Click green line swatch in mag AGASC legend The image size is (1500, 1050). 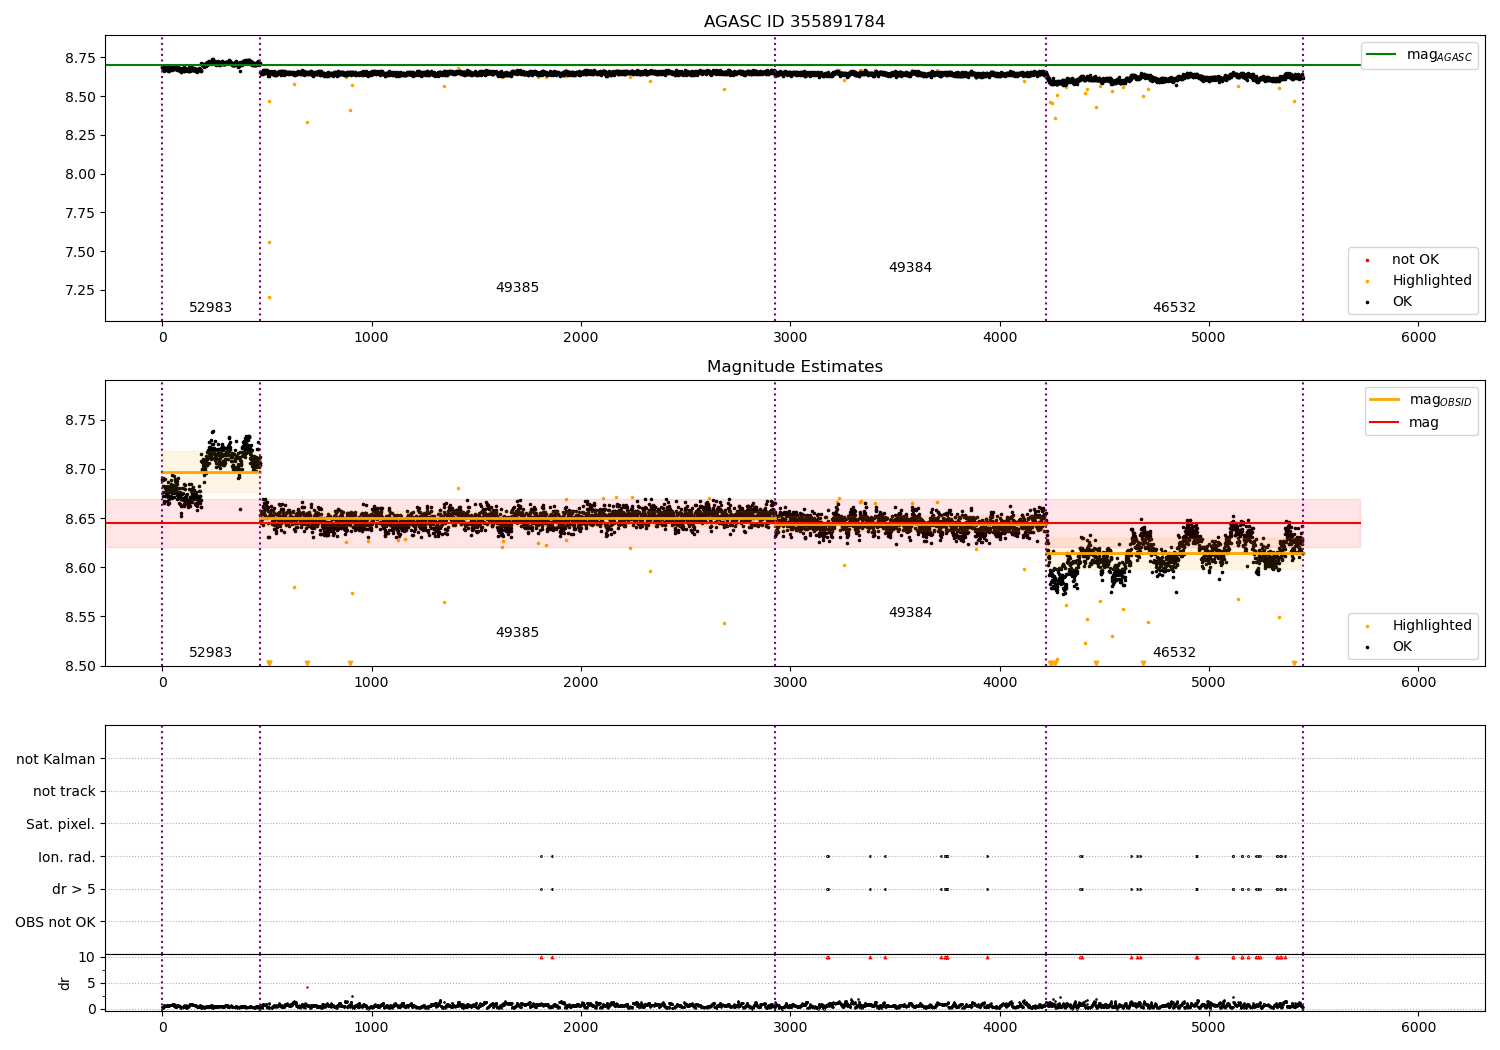pyautogui.click(x=1382, y=55)
